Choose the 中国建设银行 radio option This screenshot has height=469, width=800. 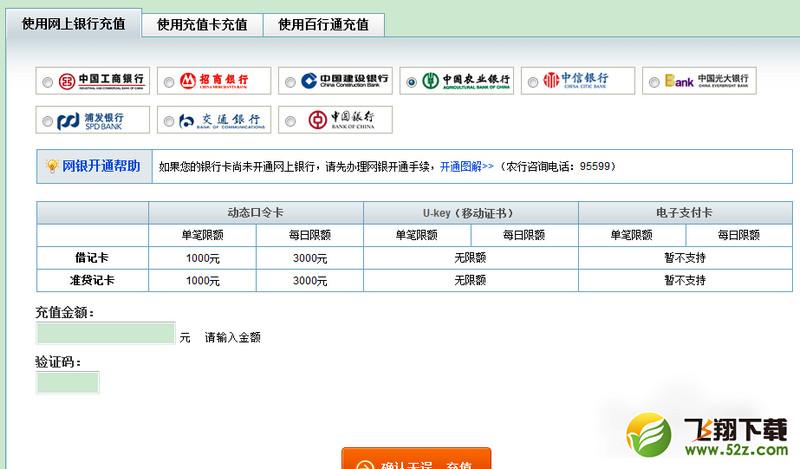[x=290, y=82]
